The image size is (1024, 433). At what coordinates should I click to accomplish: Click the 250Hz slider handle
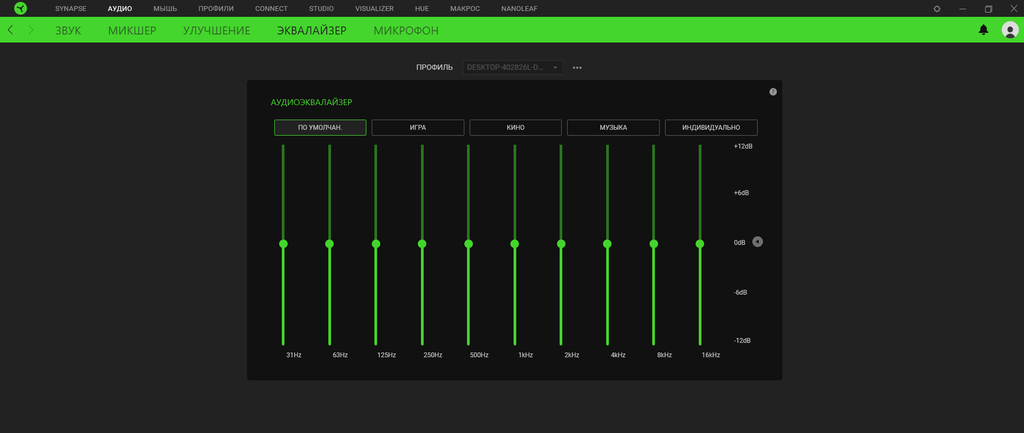(x=422, y=244)
